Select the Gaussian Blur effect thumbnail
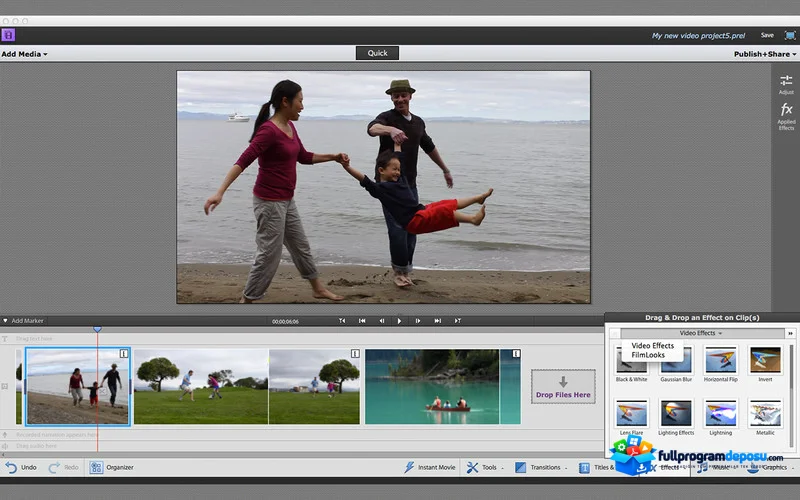The image size is (800, 500). coord(676,364)
